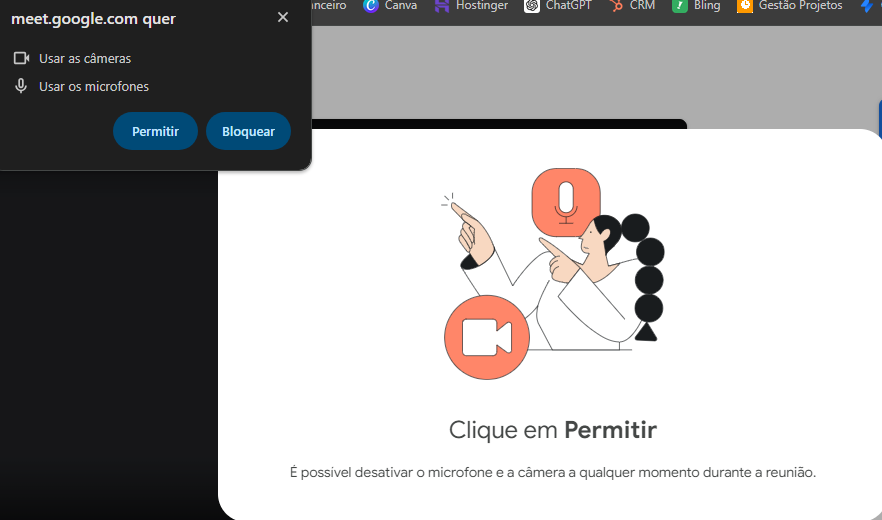882x520 pixels.
Task: Select the 'Usar os microfones' text
Action: click(94, 87)
